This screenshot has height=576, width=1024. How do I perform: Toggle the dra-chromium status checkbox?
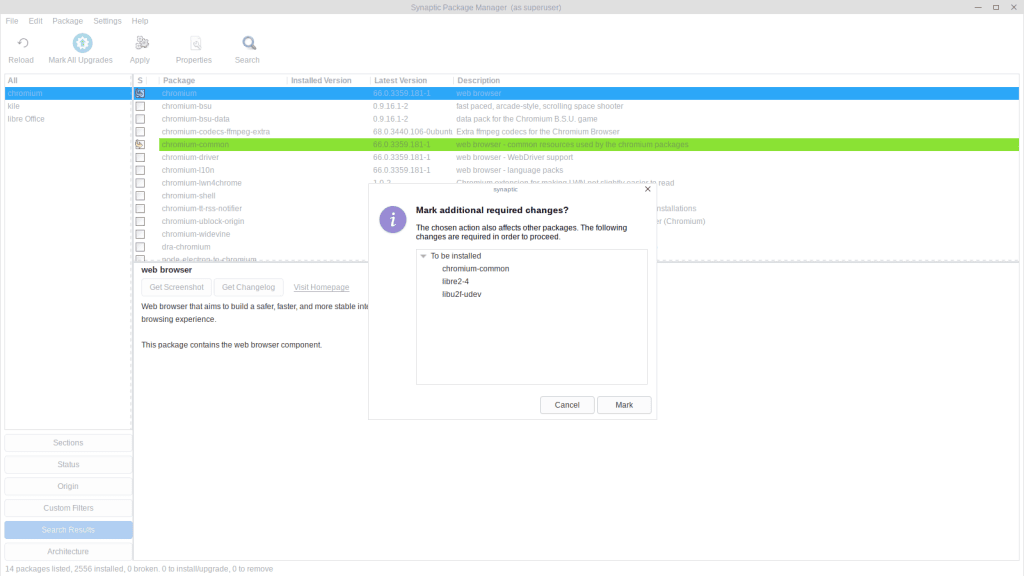pos(140,247)
